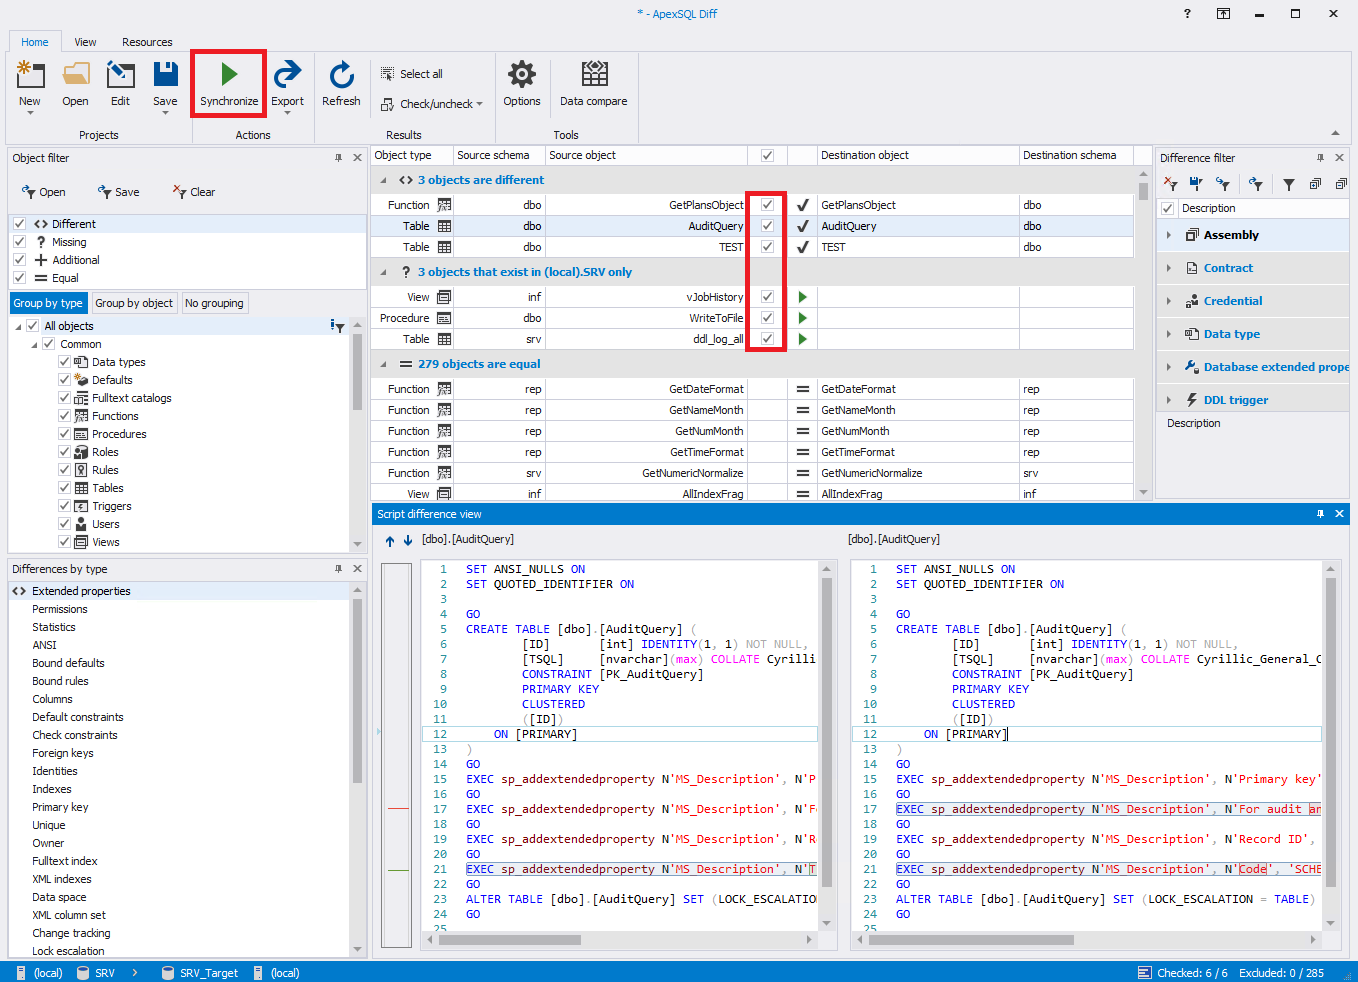
Task: Expand the Contract filter node
Action: coord(1169,268)
